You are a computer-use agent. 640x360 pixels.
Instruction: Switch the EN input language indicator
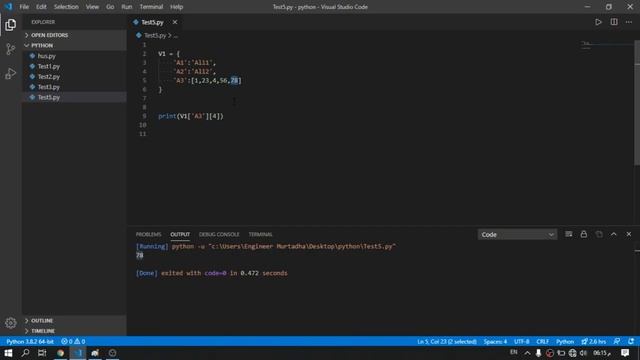tap(513, 352)
